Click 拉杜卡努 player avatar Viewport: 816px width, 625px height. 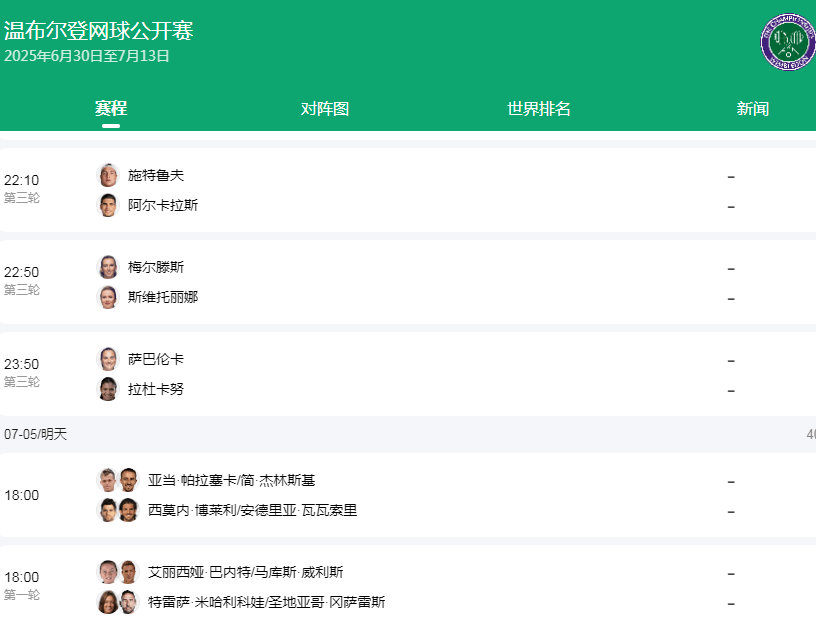[108, 389]
